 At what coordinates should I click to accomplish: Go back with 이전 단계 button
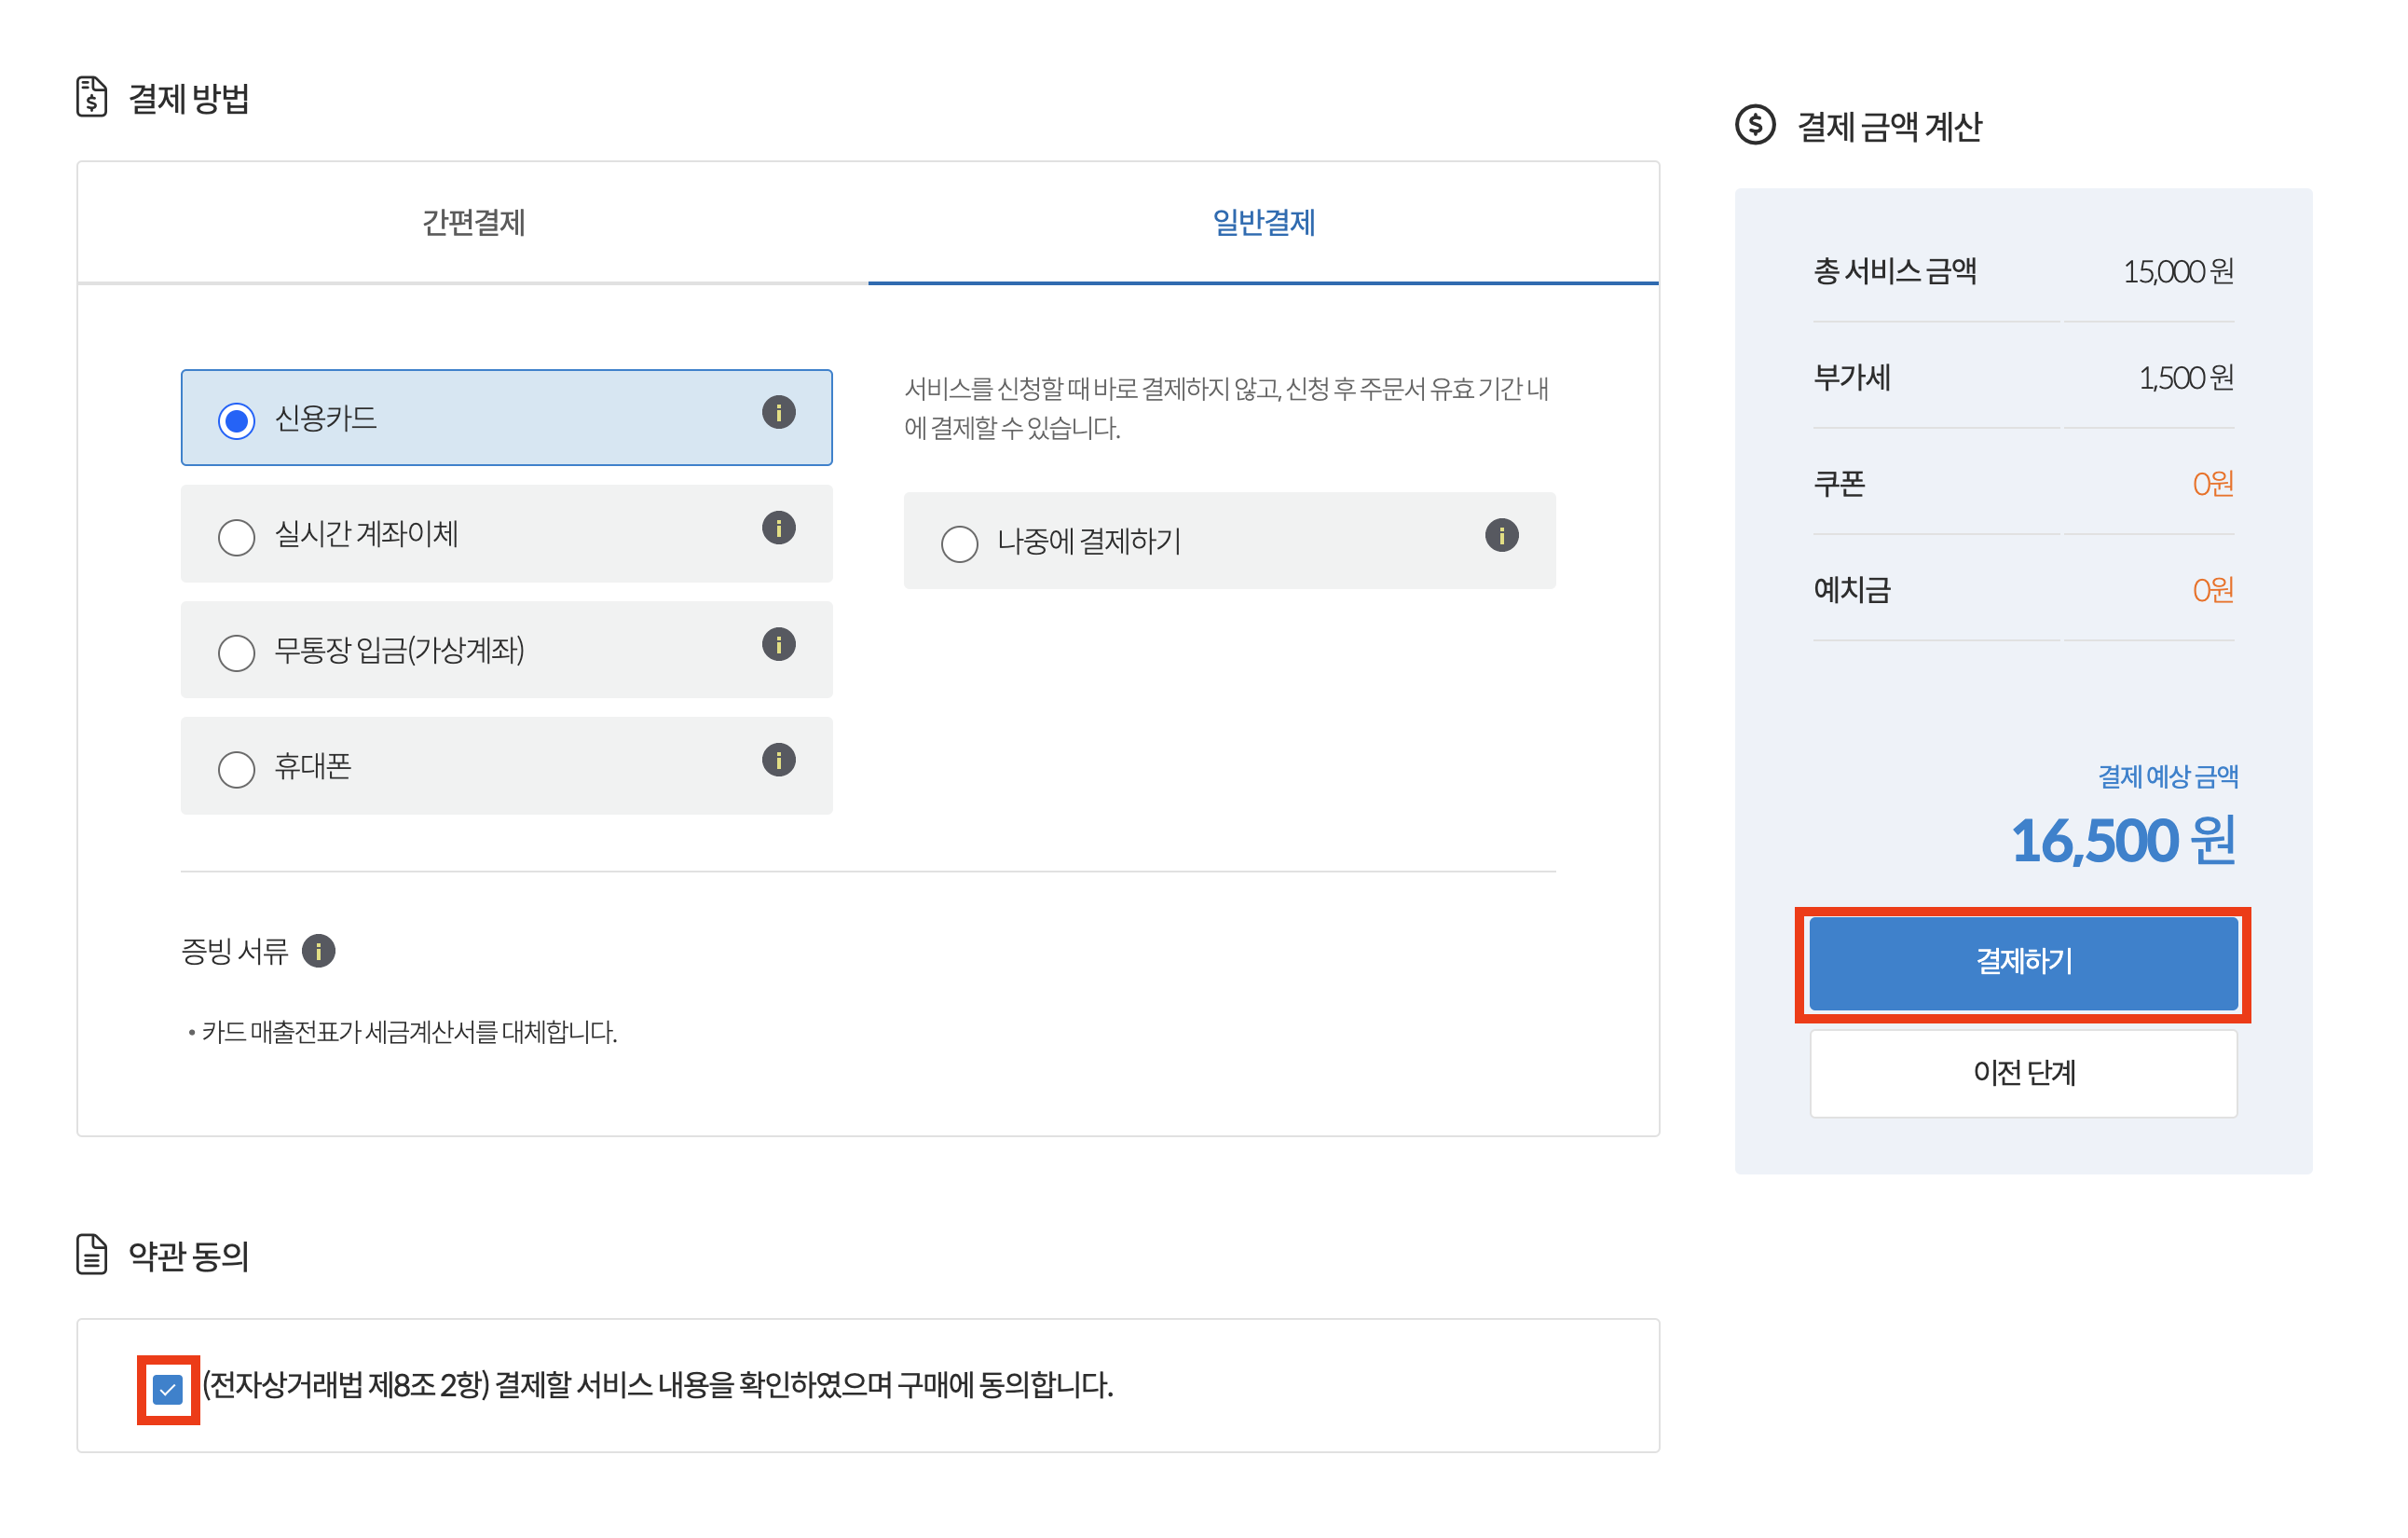pyautogui.click(x=2023, y=1072)
